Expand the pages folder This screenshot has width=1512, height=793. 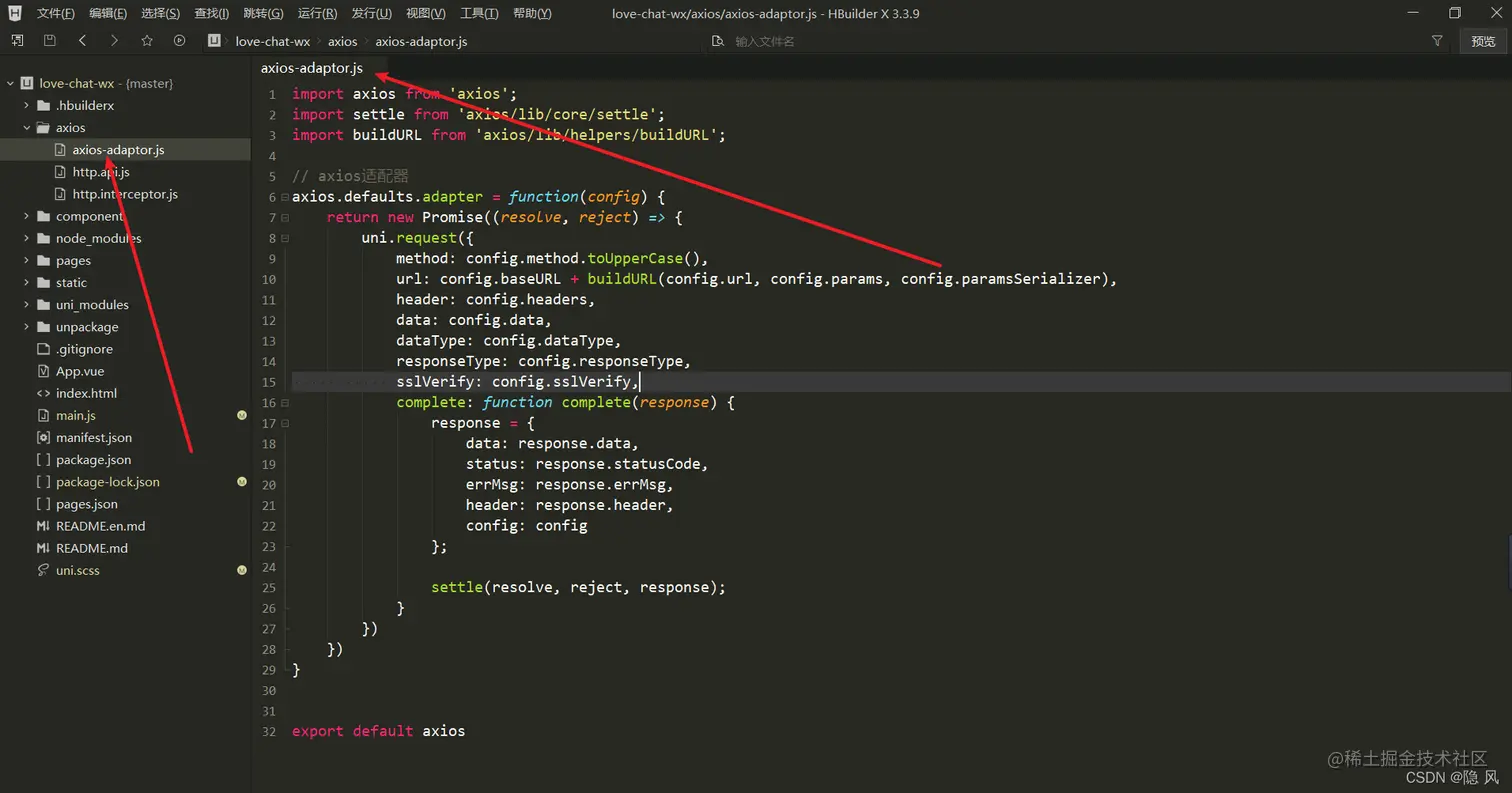click(27, 260)
